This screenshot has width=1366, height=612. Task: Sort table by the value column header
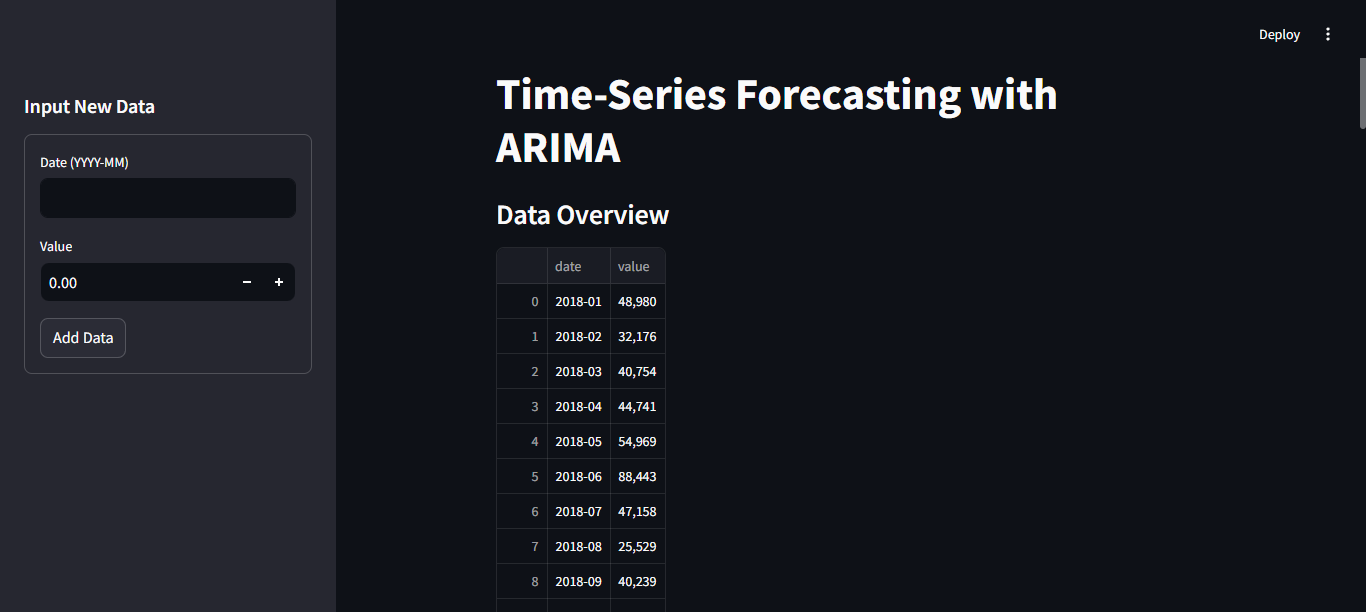pos(638,266)
